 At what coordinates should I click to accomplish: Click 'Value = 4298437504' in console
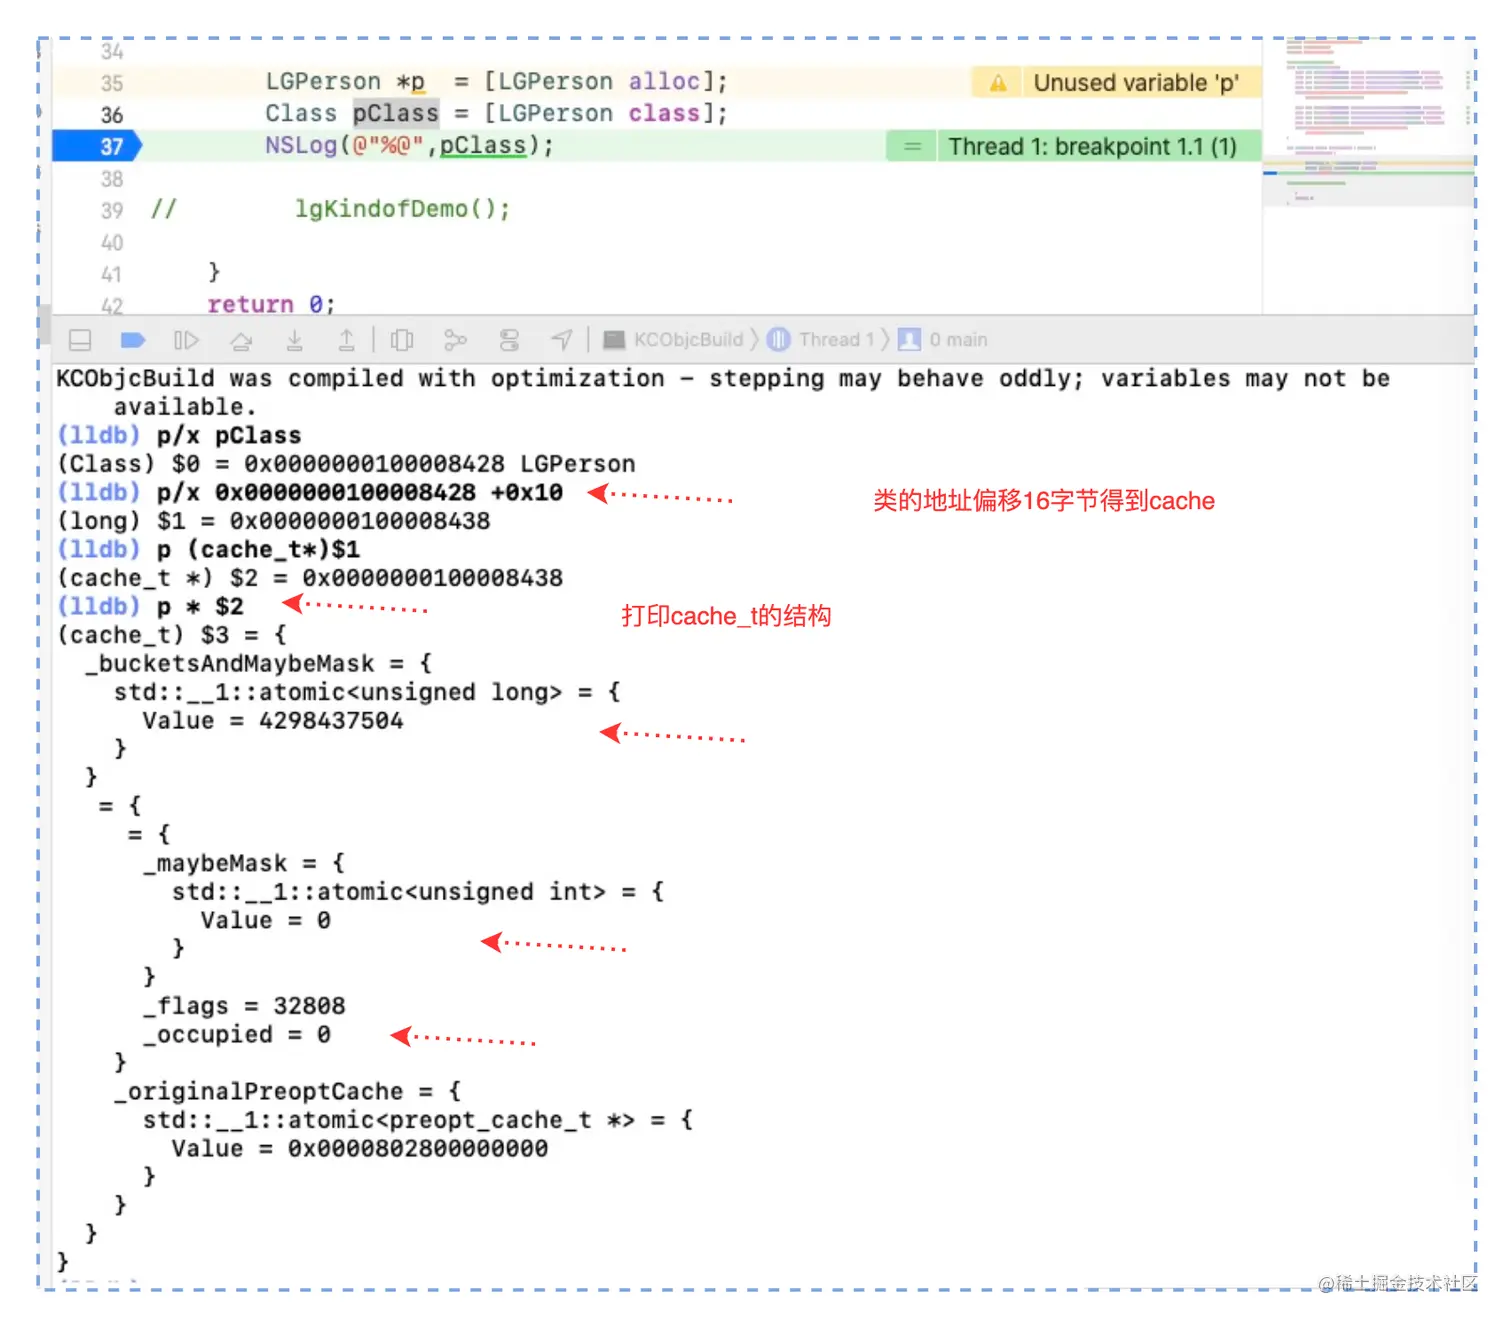click(273, 720)
